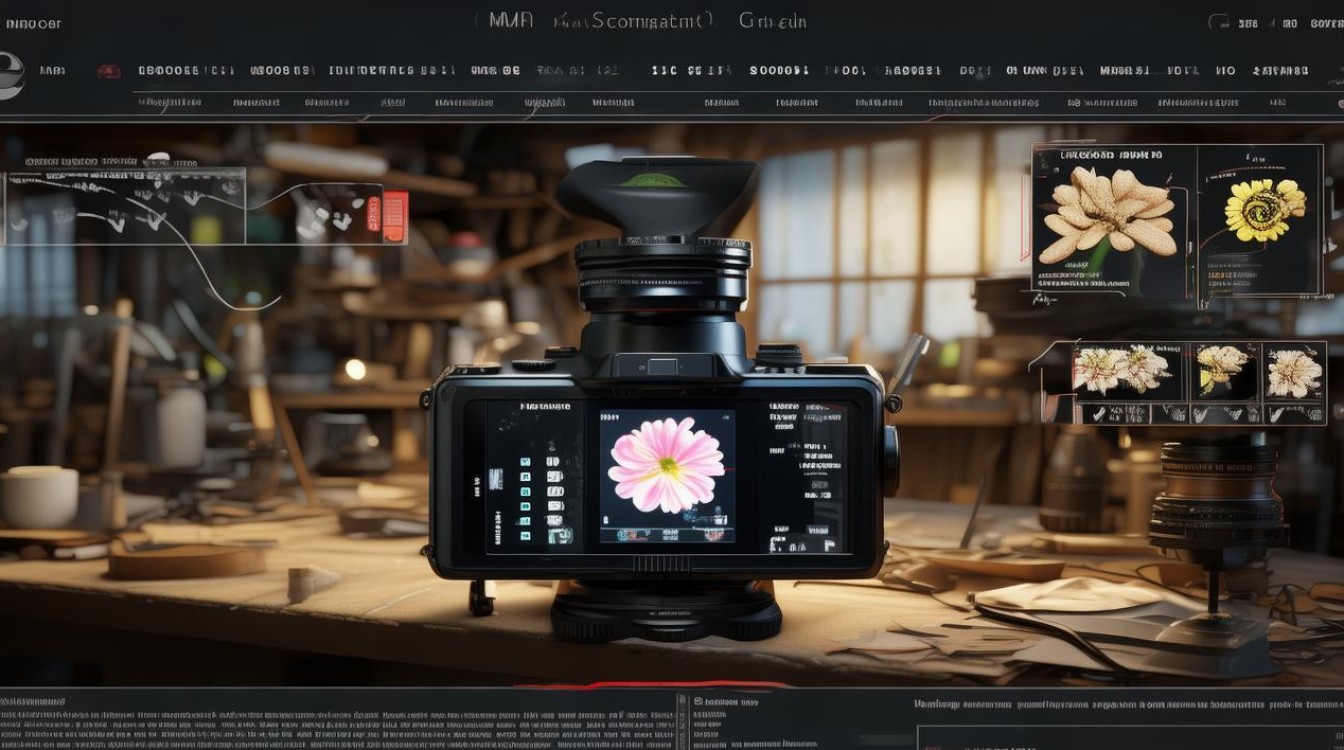Select the rightmost cream flower thumbnail
This screenshot has width=1344, height=750.
click(1294, 370)
